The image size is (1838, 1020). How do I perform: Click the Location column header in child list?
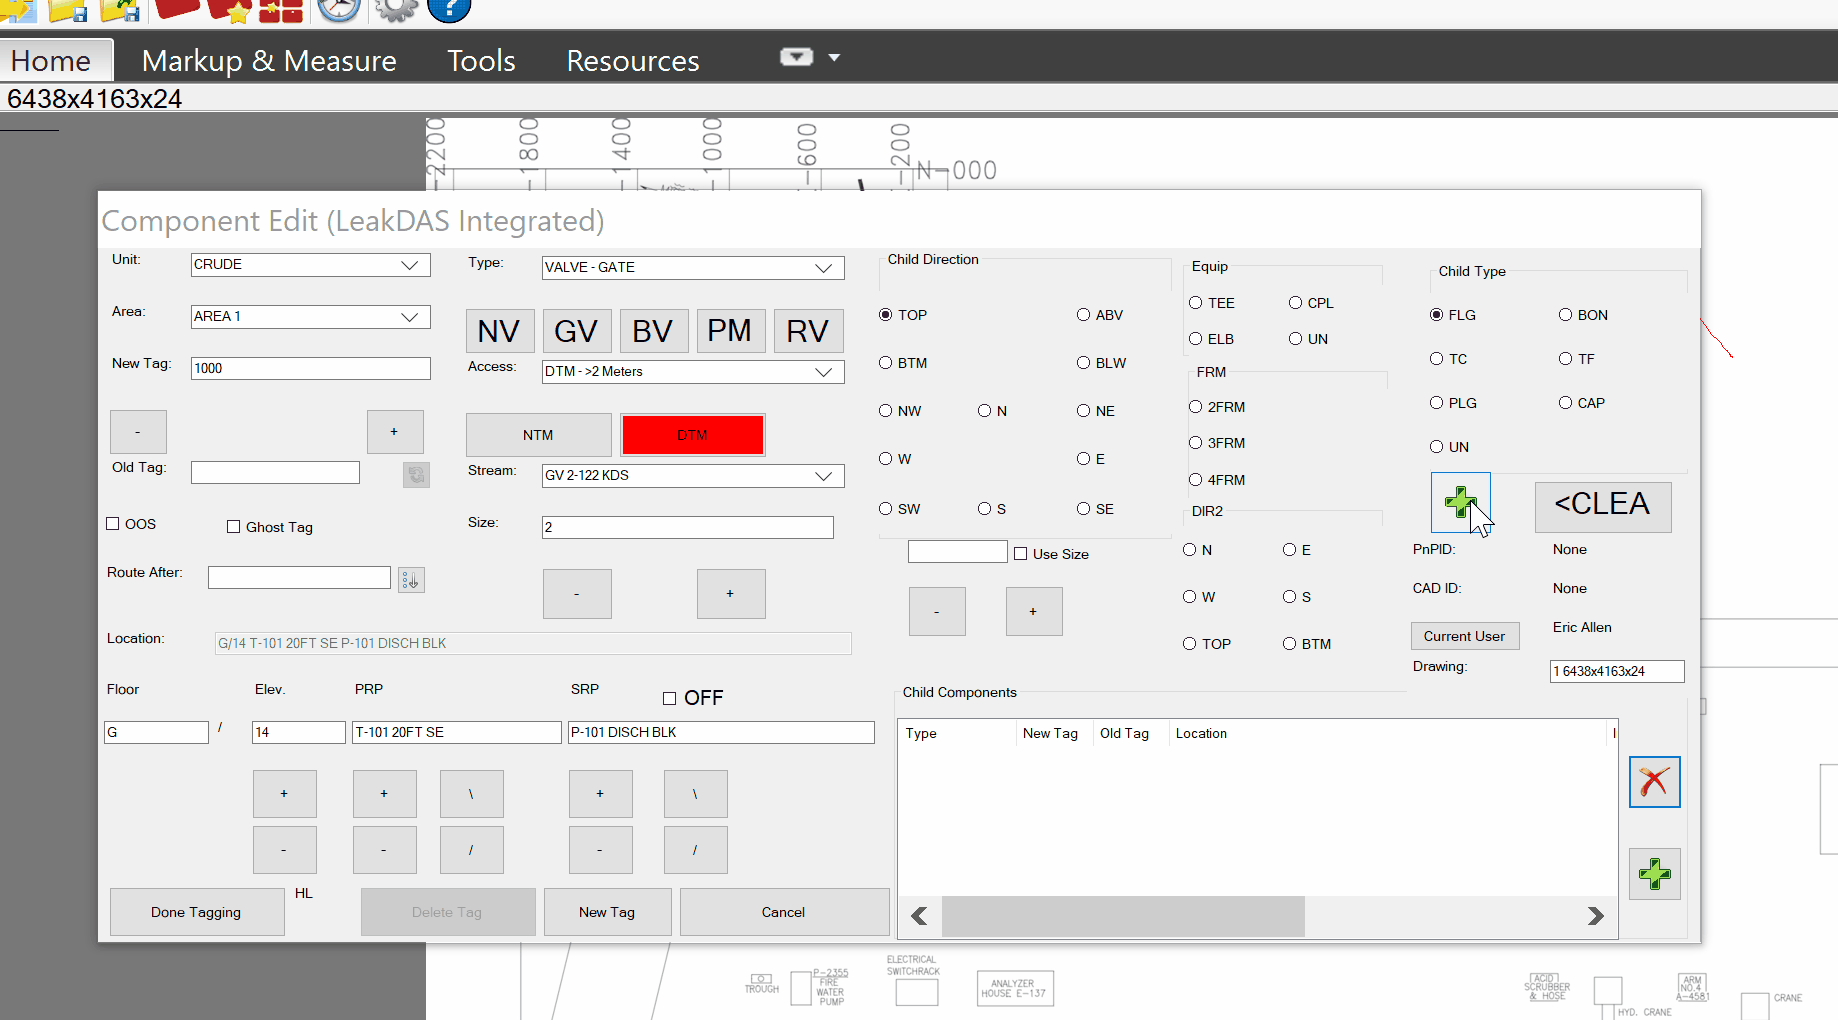(1201, 734)
